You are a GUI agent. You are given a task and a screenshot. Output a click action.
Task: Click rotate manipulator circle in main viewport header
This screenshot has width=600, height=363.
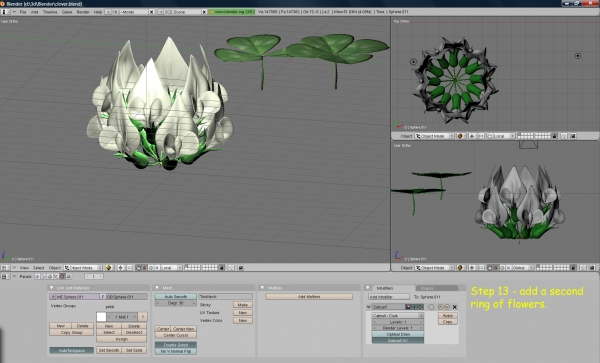pyautogui.click(x=151, y=268)
